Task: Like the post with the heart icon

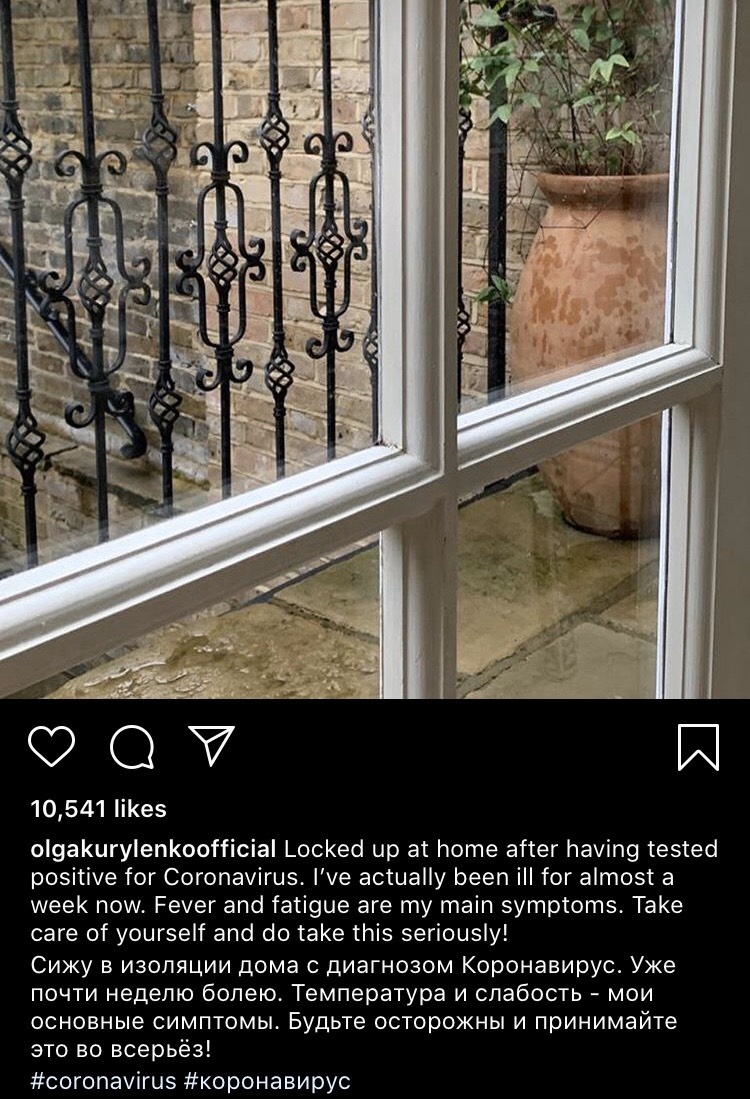Action: (x=51, y=746)
